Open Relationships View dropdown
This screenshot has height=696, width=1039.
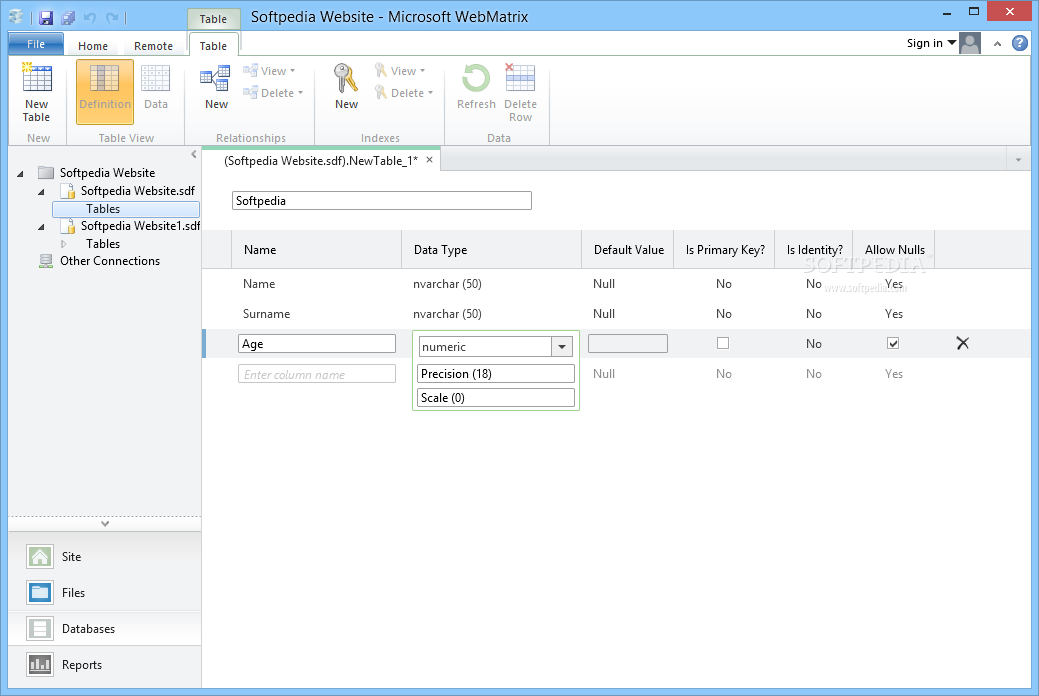pyautogui.click(x=269, y=71)
